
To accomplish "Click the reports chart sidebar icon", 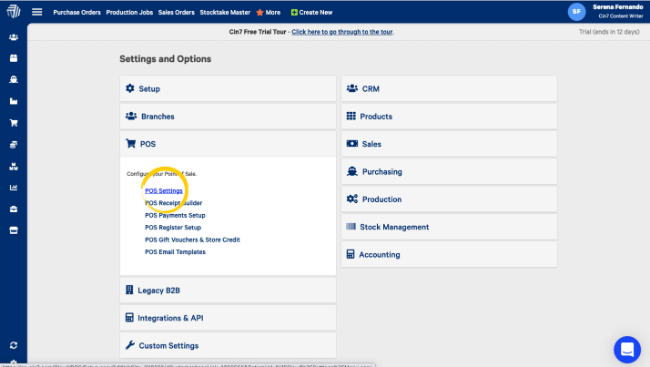I will 14,187.
